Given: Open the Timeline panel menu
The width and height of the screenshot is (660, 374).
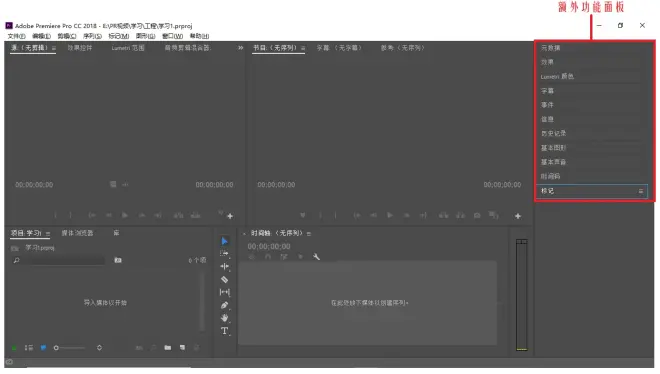Looking at the screenshot, I should [x=309, y=233].
